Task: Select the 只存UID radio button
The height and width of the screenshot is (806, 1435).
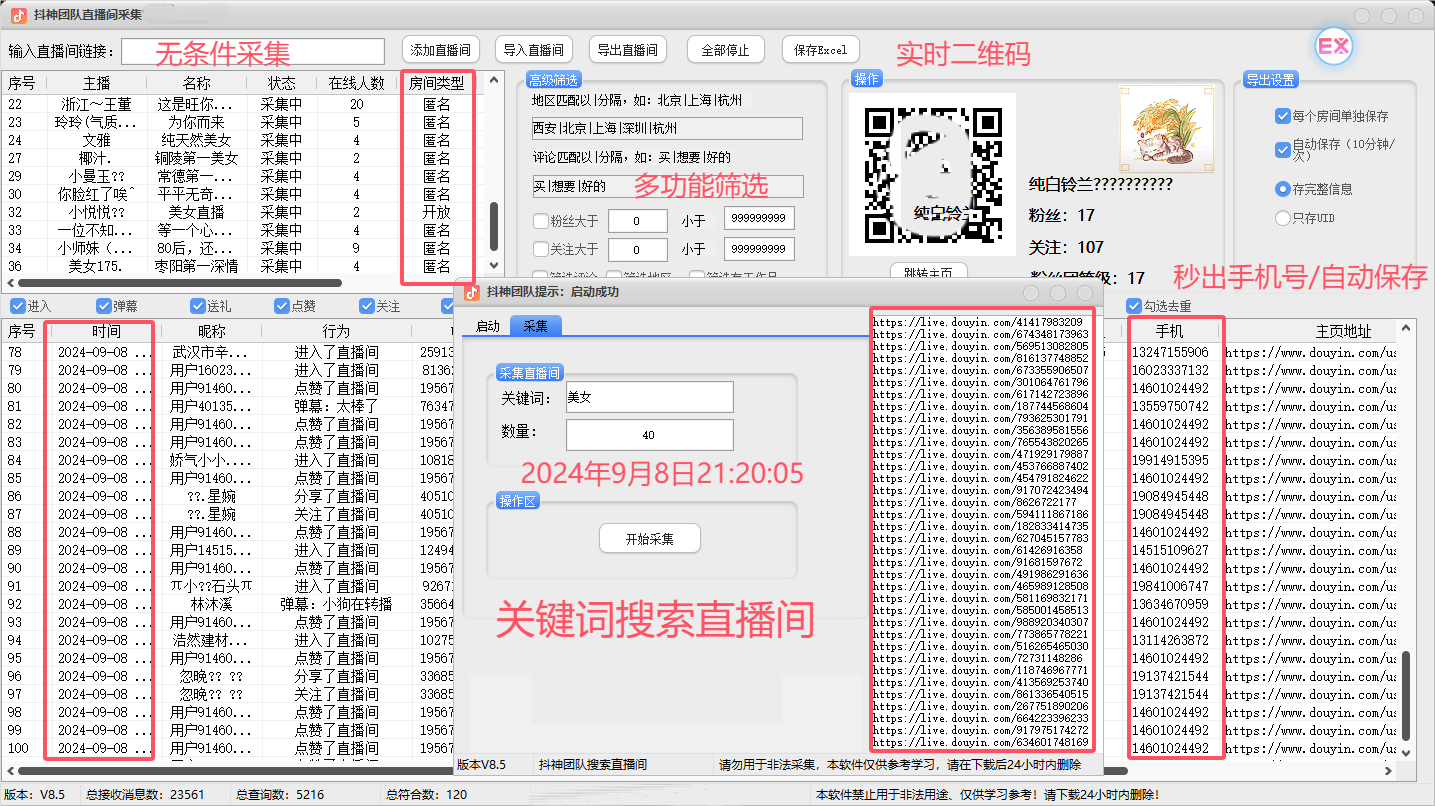Action: pos(1283,218)
